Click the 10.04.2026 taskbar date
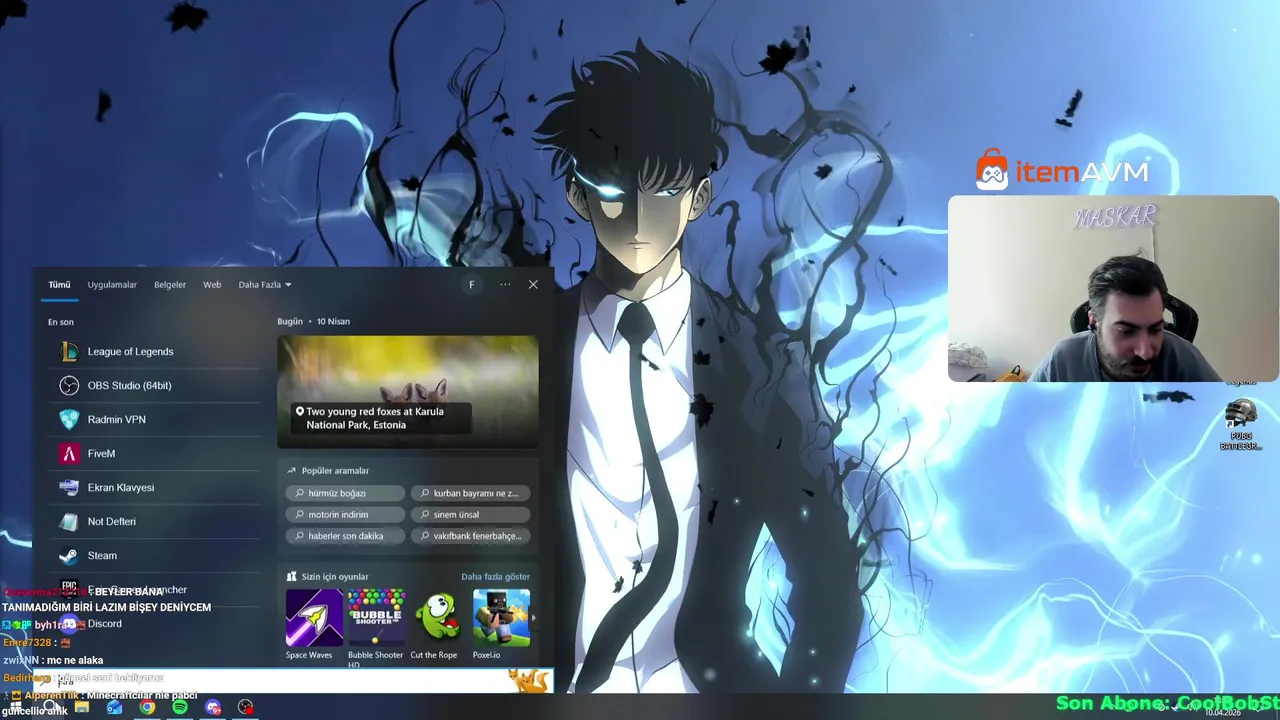 pos(1222,713)
